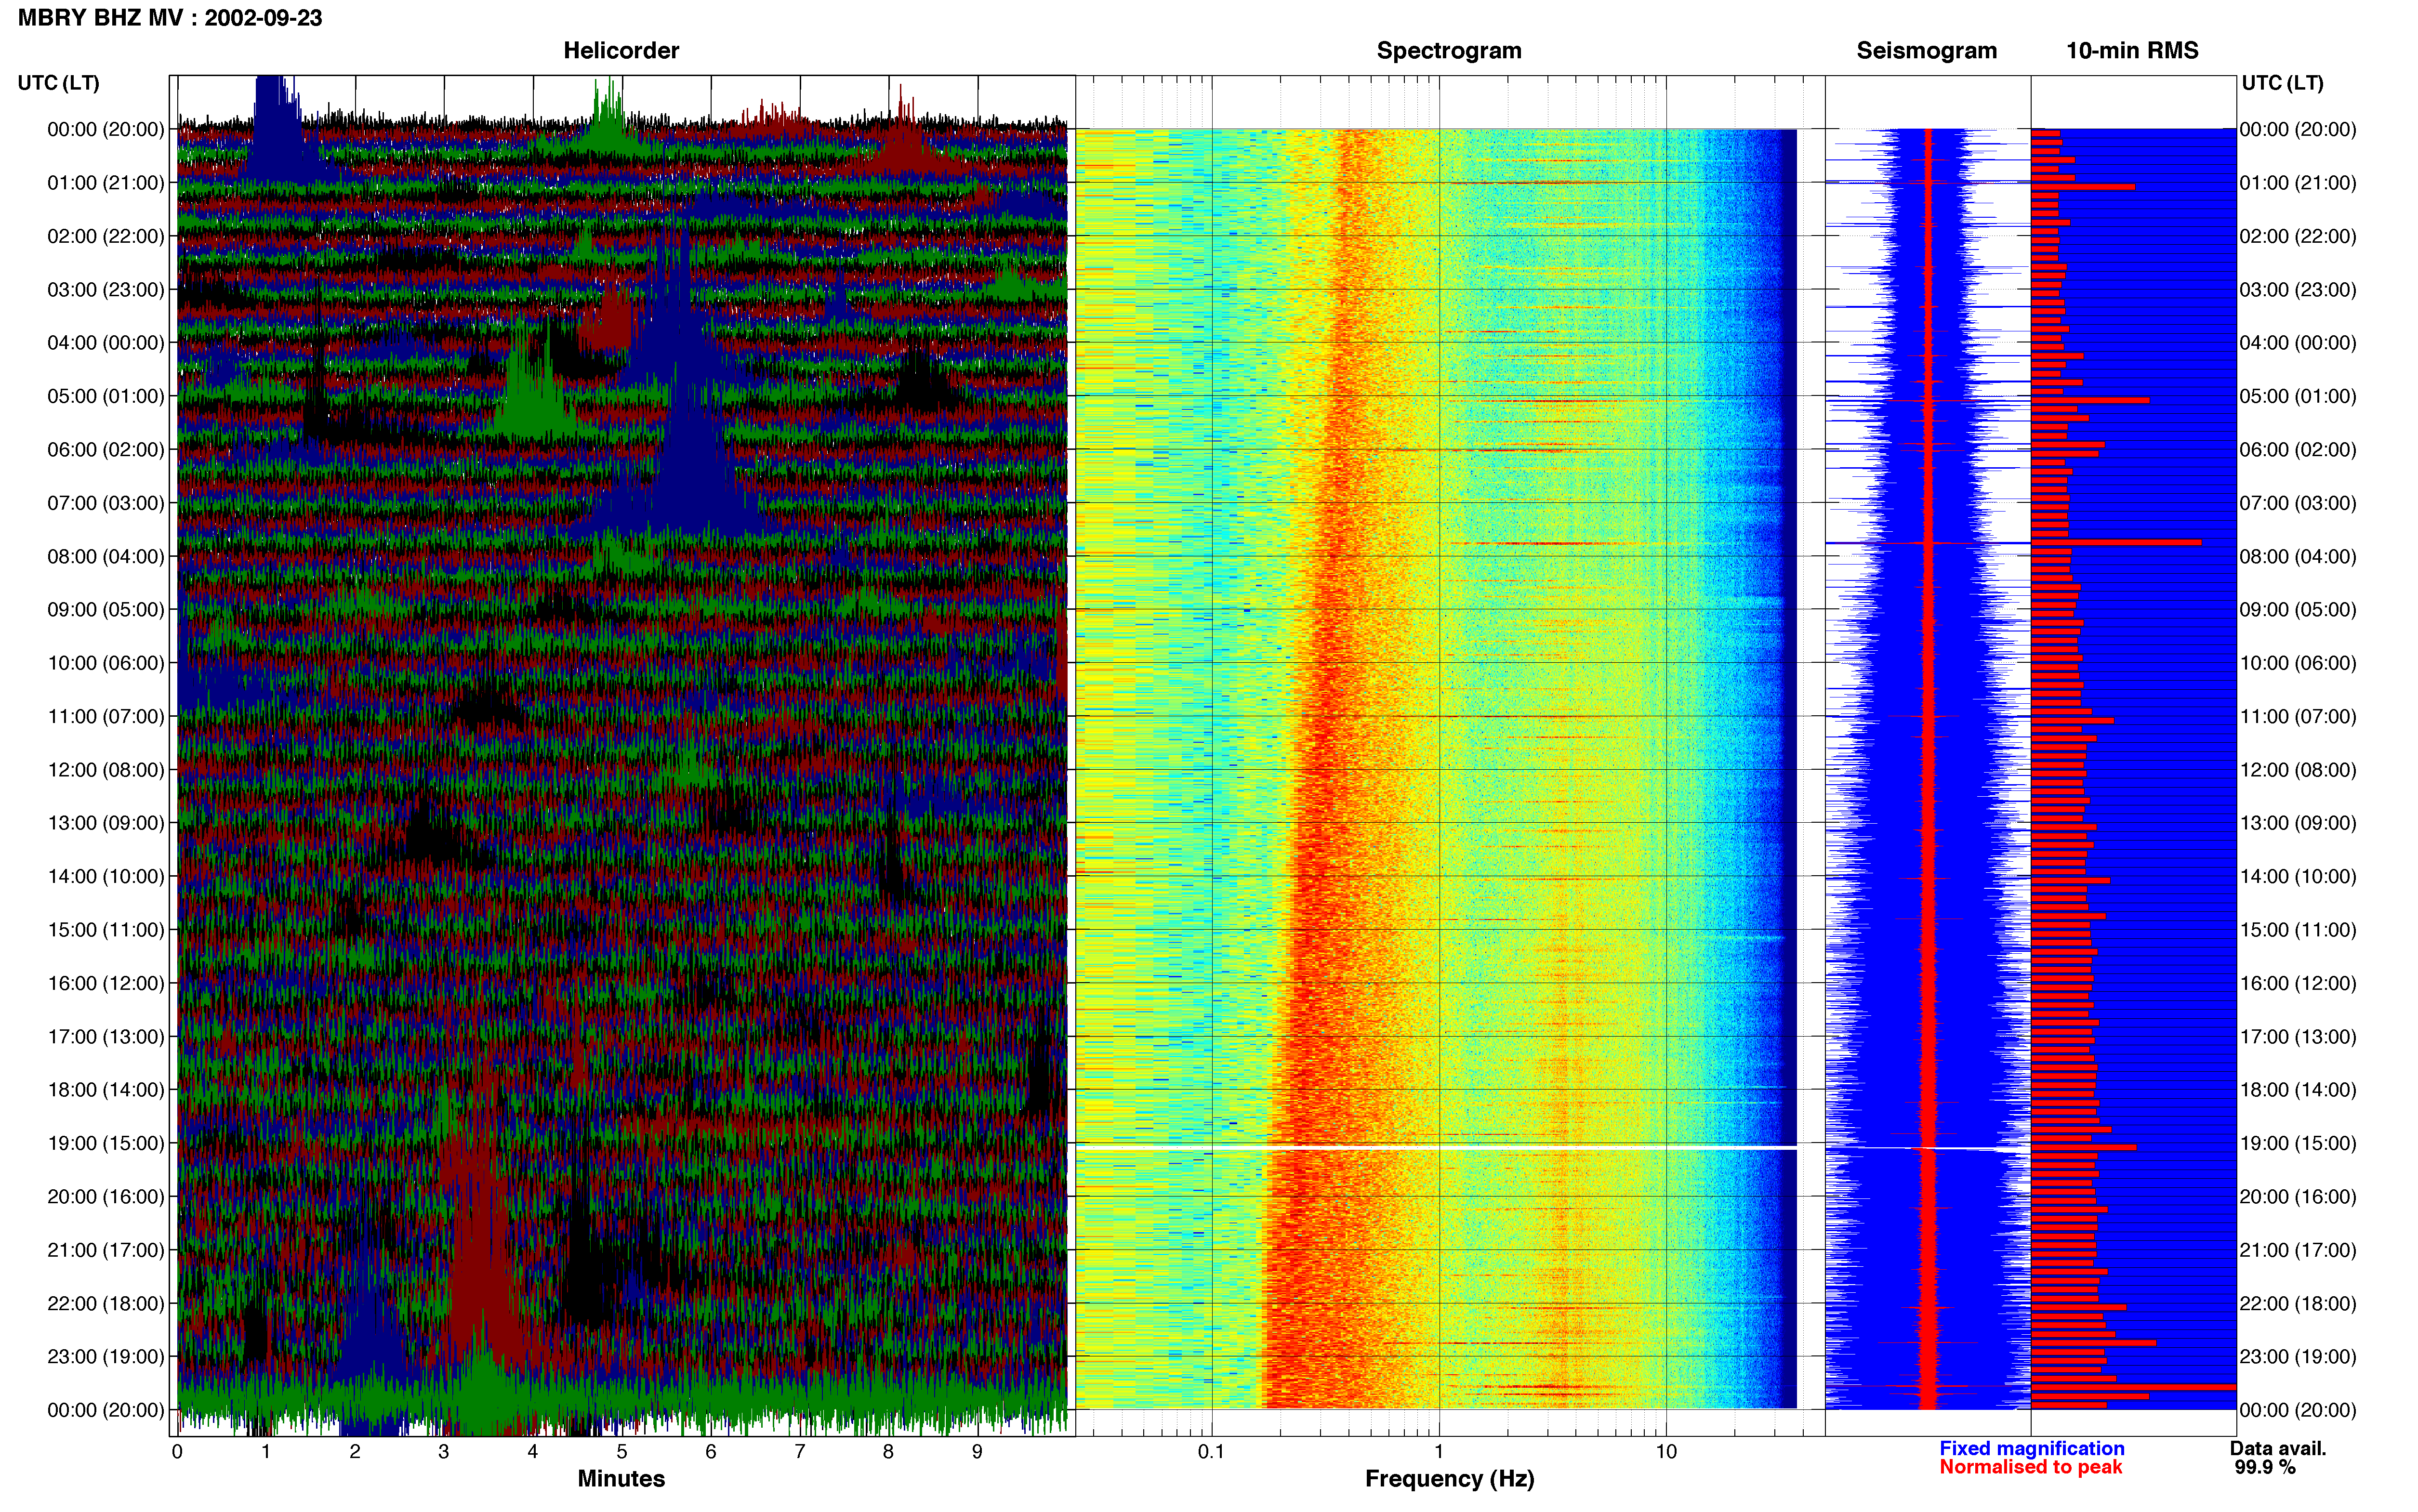Click the white data-gap line in the spectrogram
Image resolution: width=2418 pixels, height=1512 pixels.
1436,1148
